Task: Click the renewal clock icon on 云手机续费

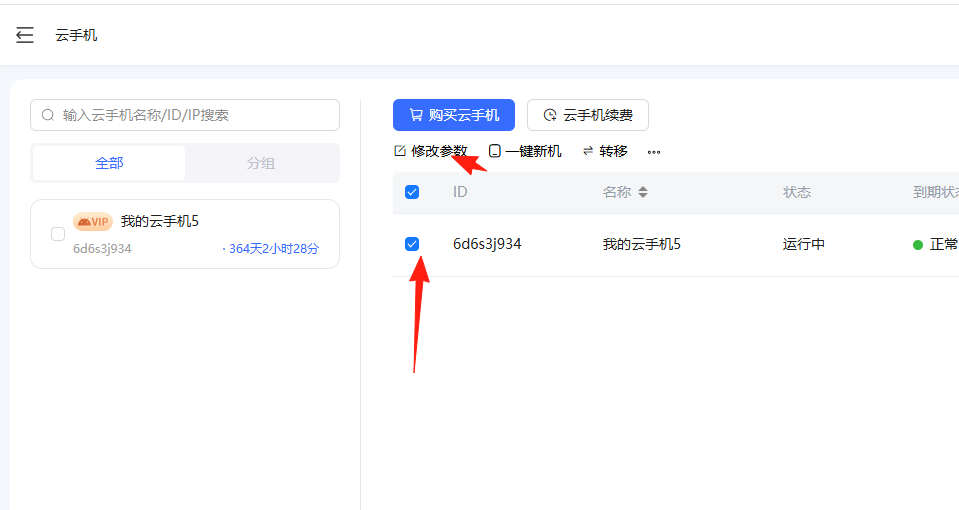Action: (x=550, y=115)
